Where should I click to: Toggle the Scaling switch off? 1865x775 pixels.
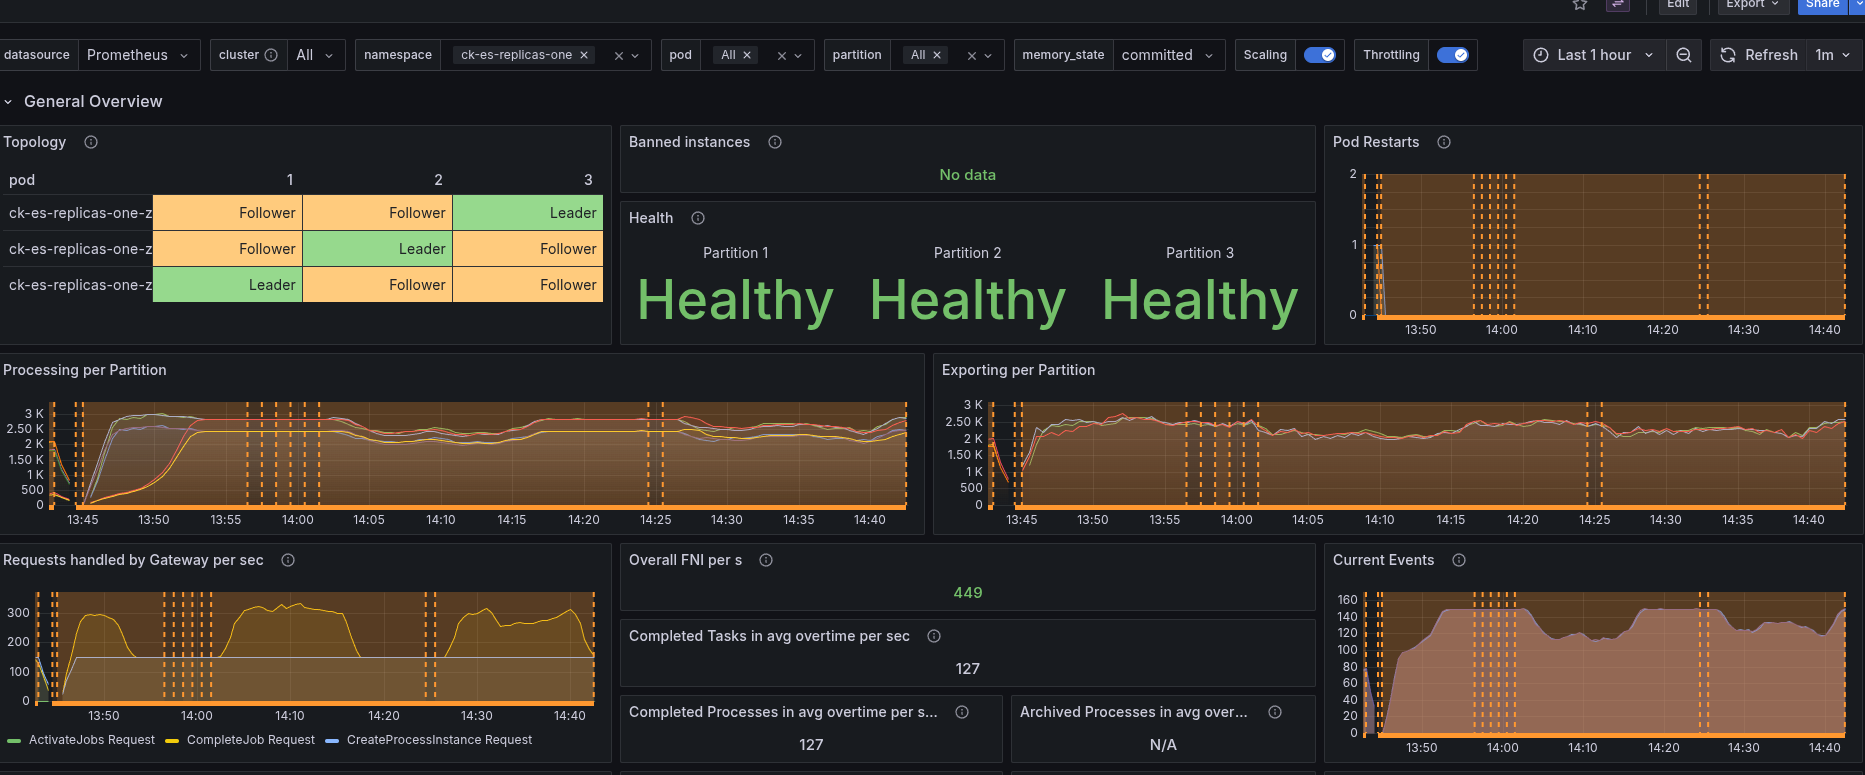tap(1320, 55)
